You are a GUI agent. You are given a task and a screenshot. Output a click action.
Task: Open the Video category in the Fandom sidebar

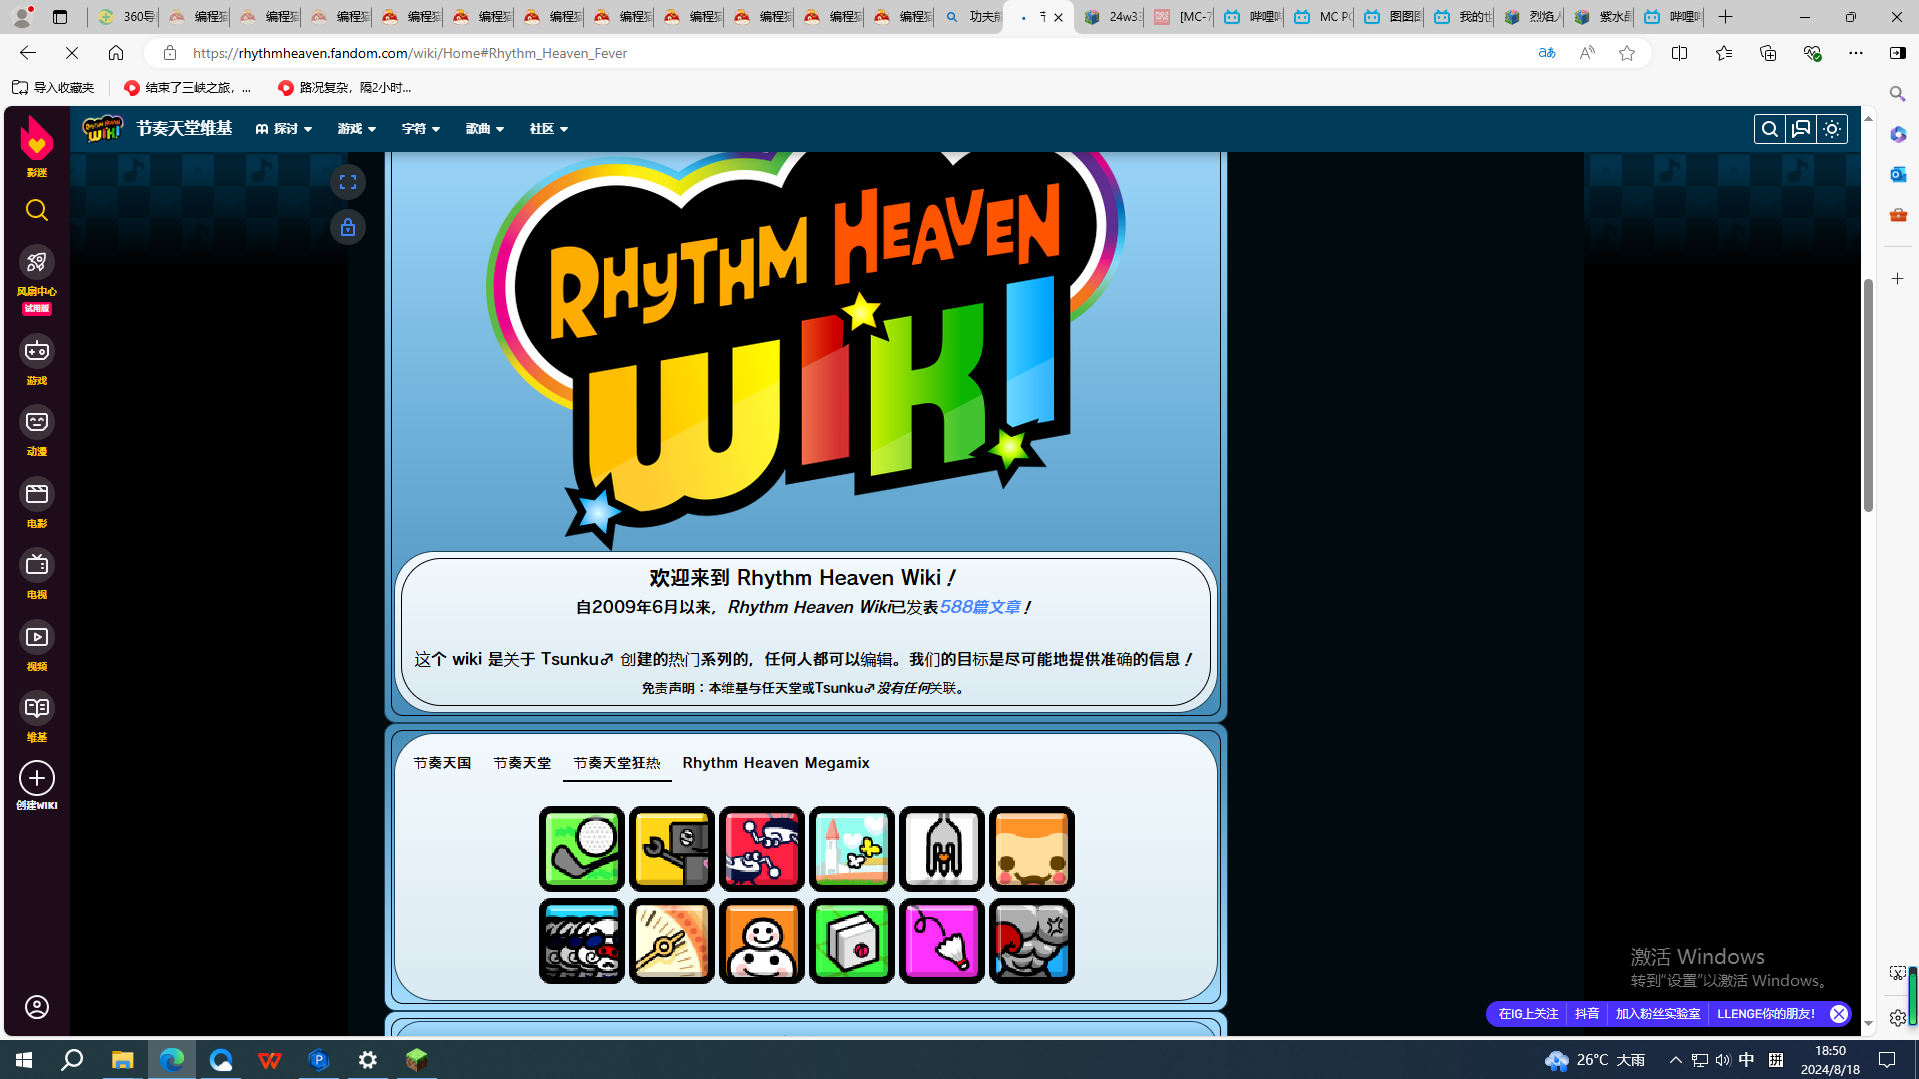[x=37, y=637]
